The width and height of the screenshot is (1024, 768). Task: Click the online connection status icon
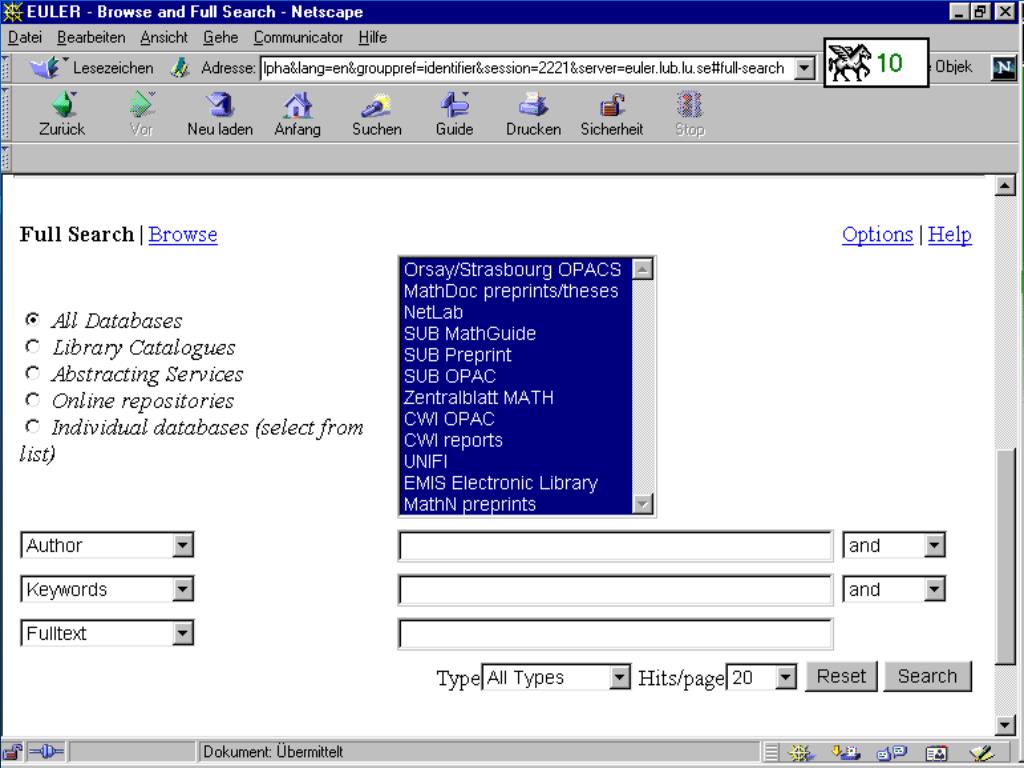pos(46,752)
